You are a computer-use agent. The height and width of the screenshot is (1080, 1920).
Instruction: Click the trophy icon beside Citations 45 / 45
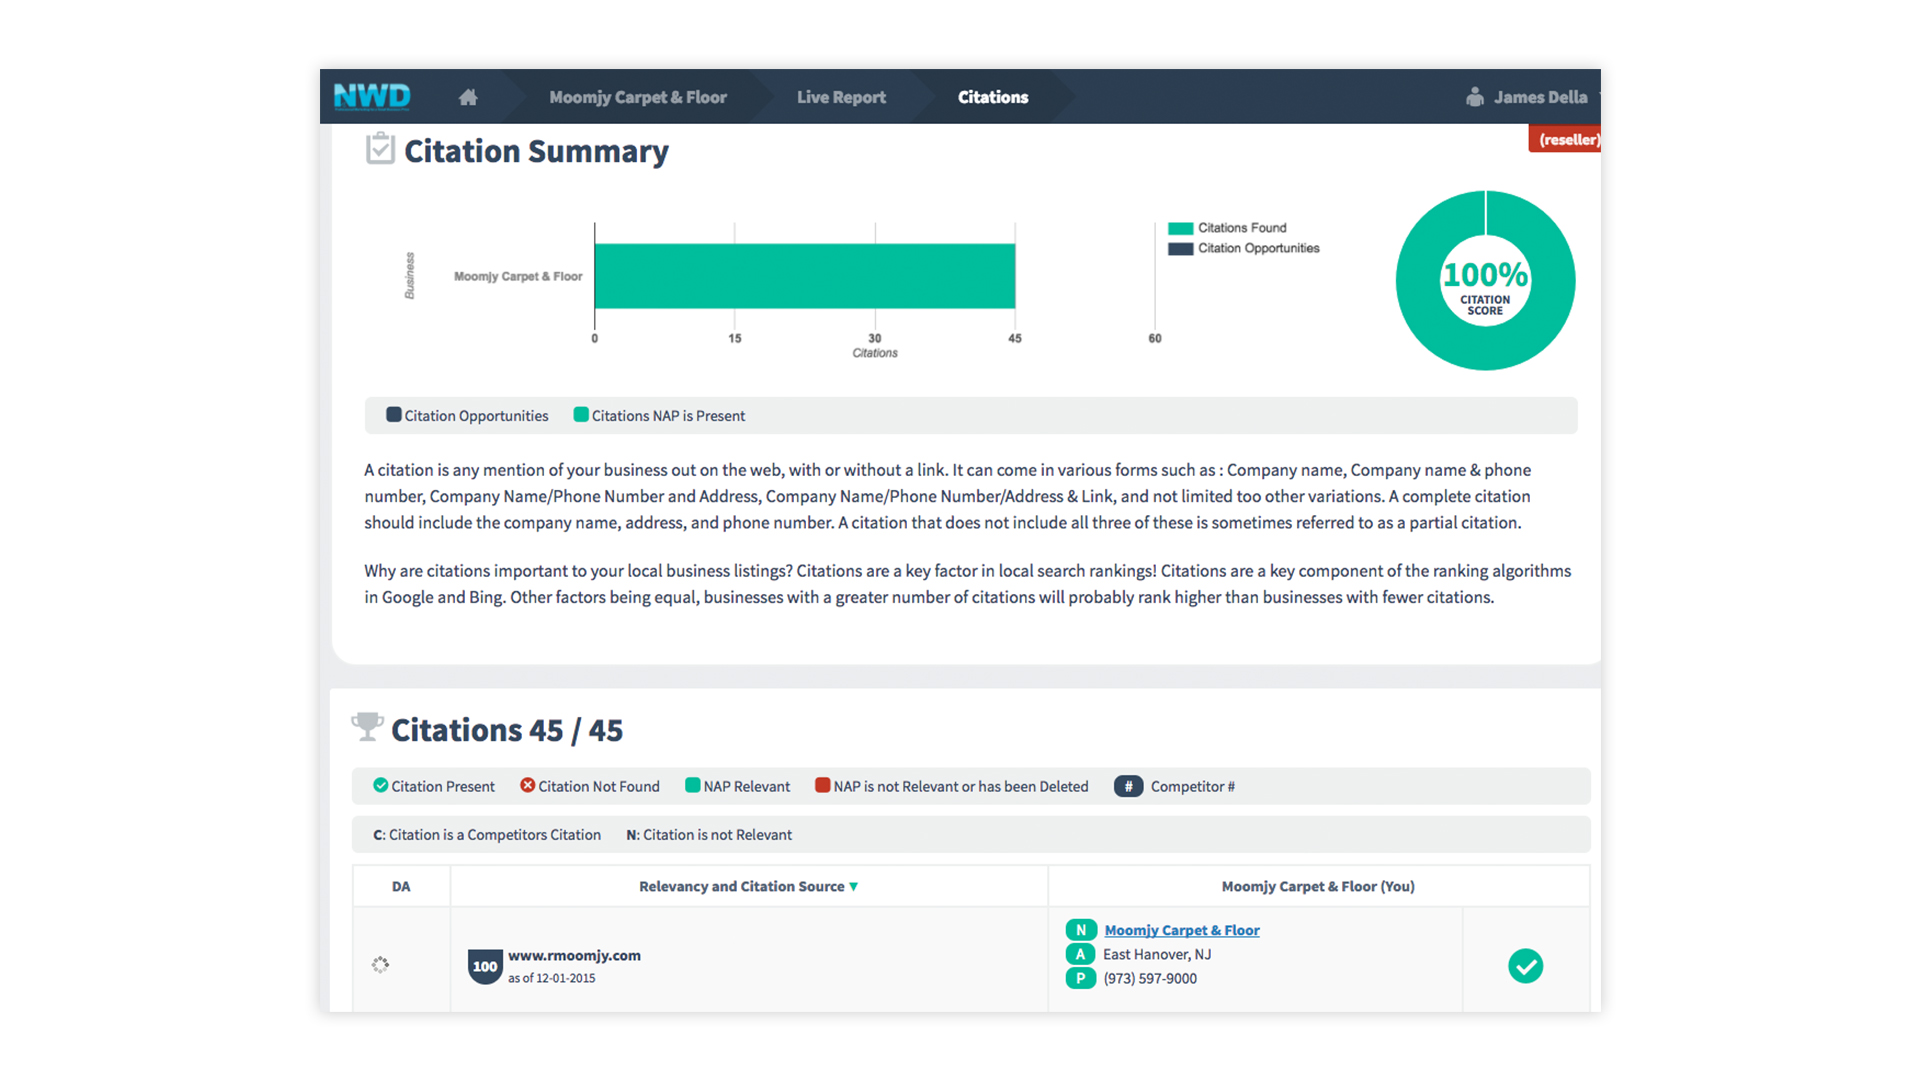pyautogui.click(x=367, y=727)
